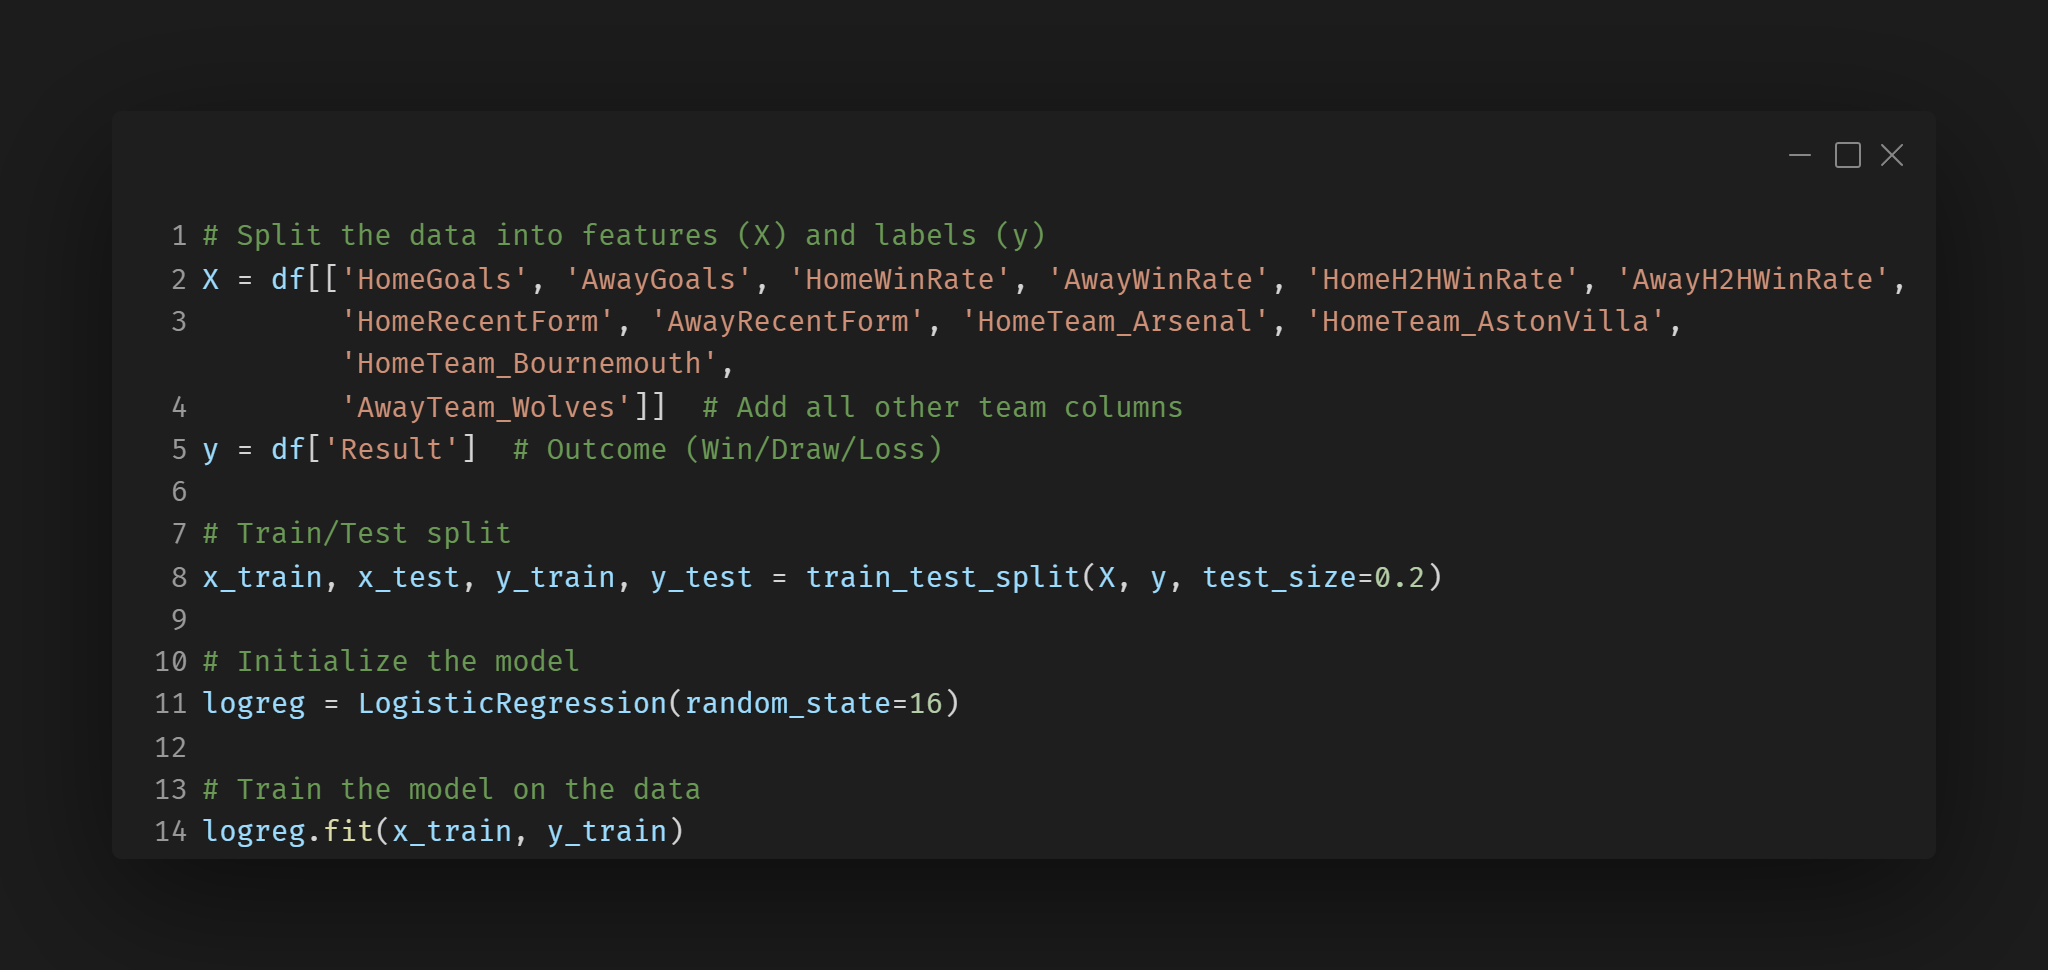Screen dimensions: 2048x970
Task: Click the fit method on line 14
Action: (348, 832)
